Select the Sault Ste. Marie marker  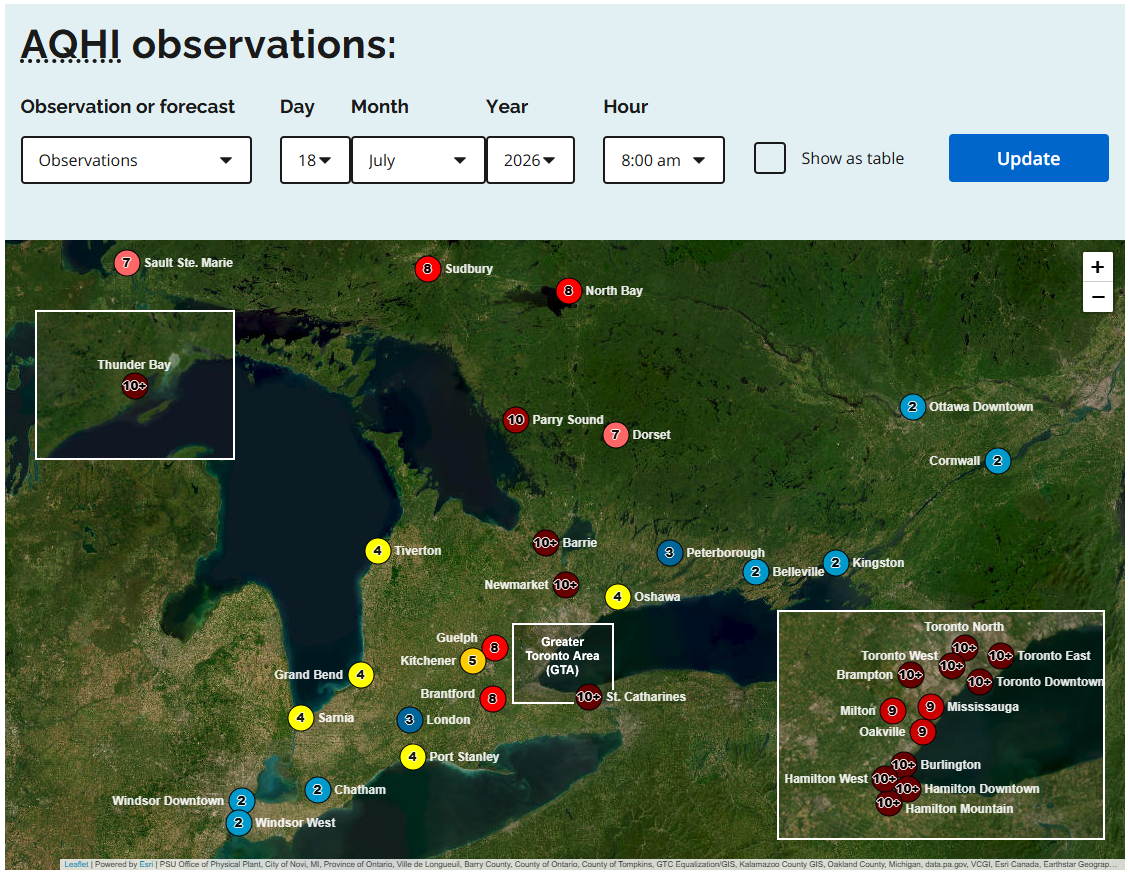(x=126, y=262)
